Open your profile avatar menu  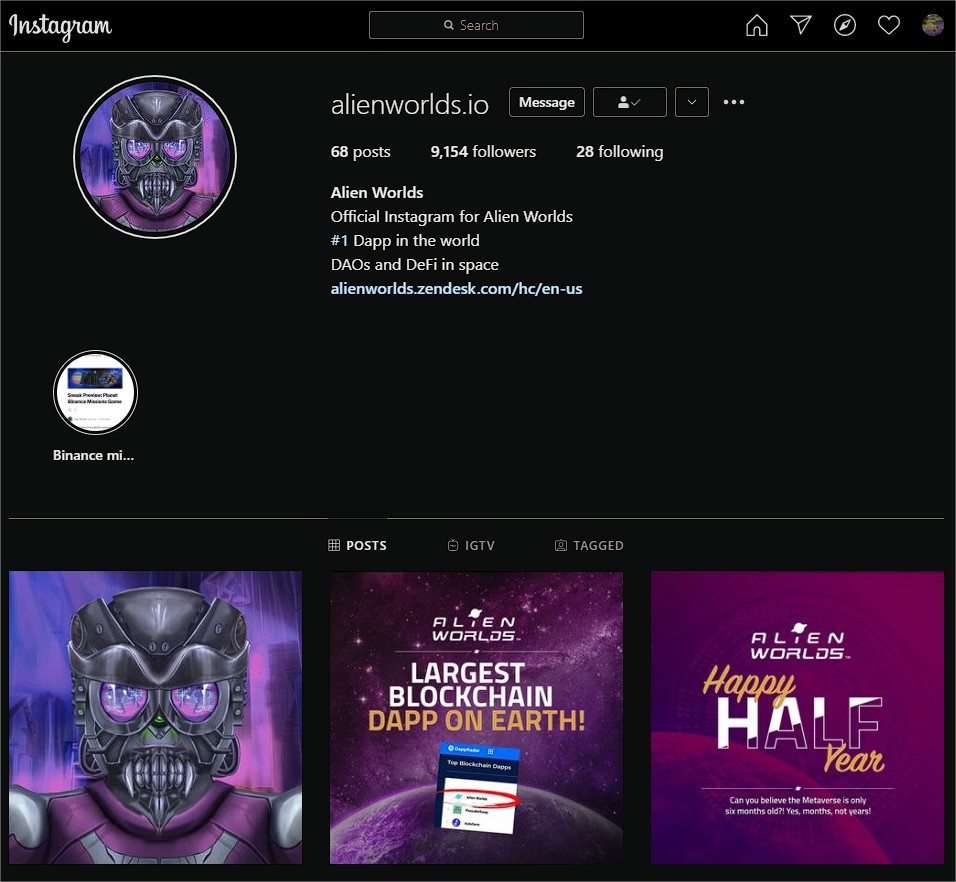932,25
